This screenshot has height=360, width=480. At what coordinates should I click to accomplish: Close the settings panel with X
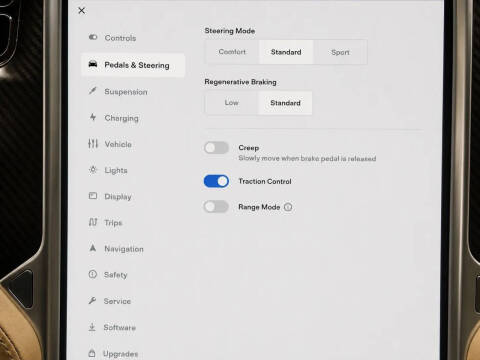click(x=81, y=11)
